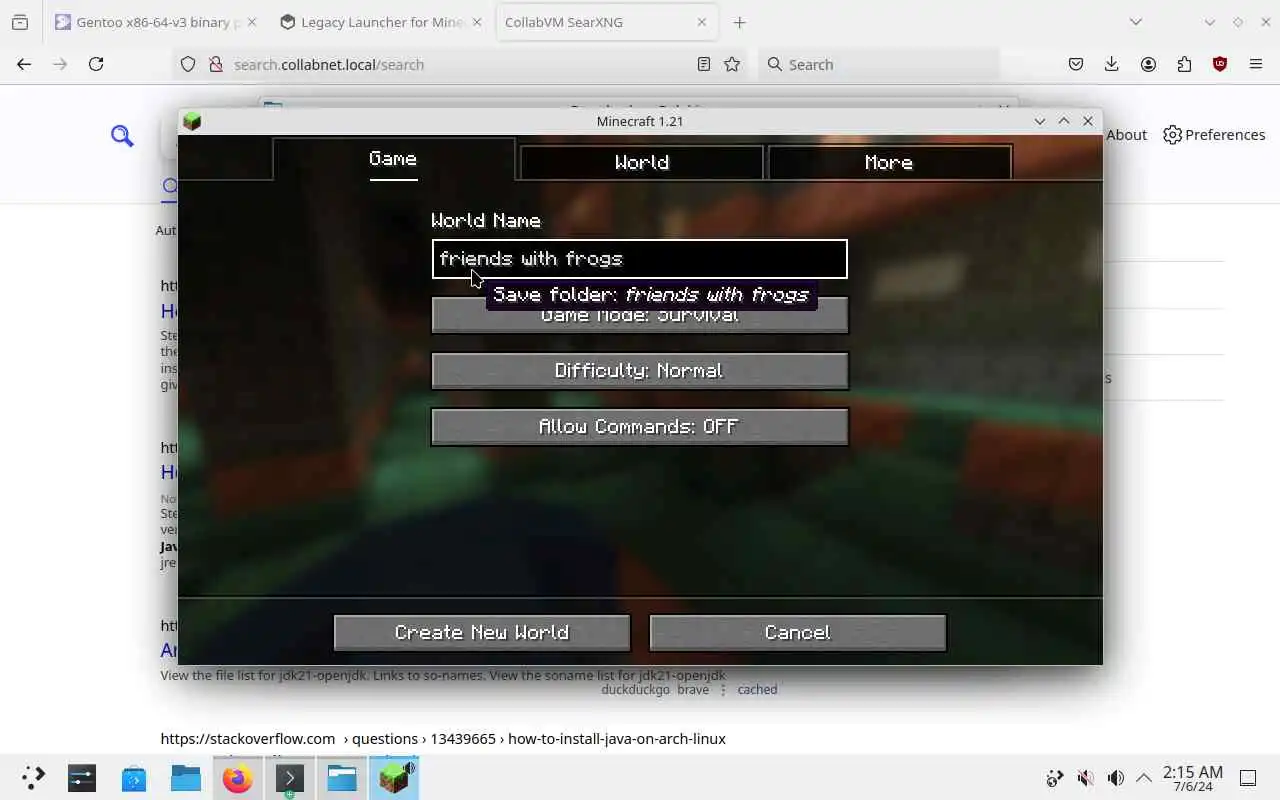Cancel world creation in Minecraft
1280x800 pixels.
click(798, 633)
